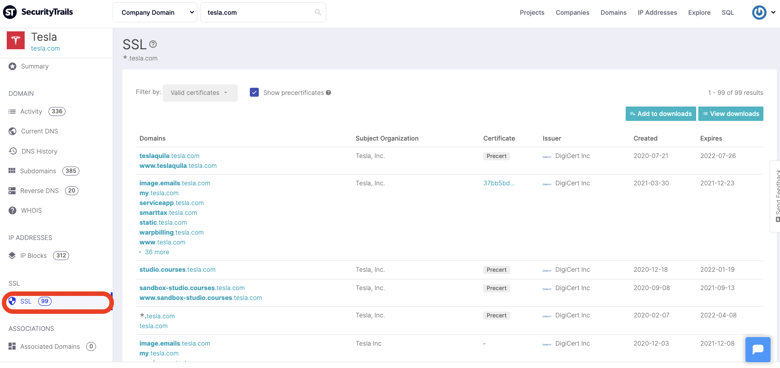Open the chat support bubble
780x368 pixels.
[x=758, y=349]
